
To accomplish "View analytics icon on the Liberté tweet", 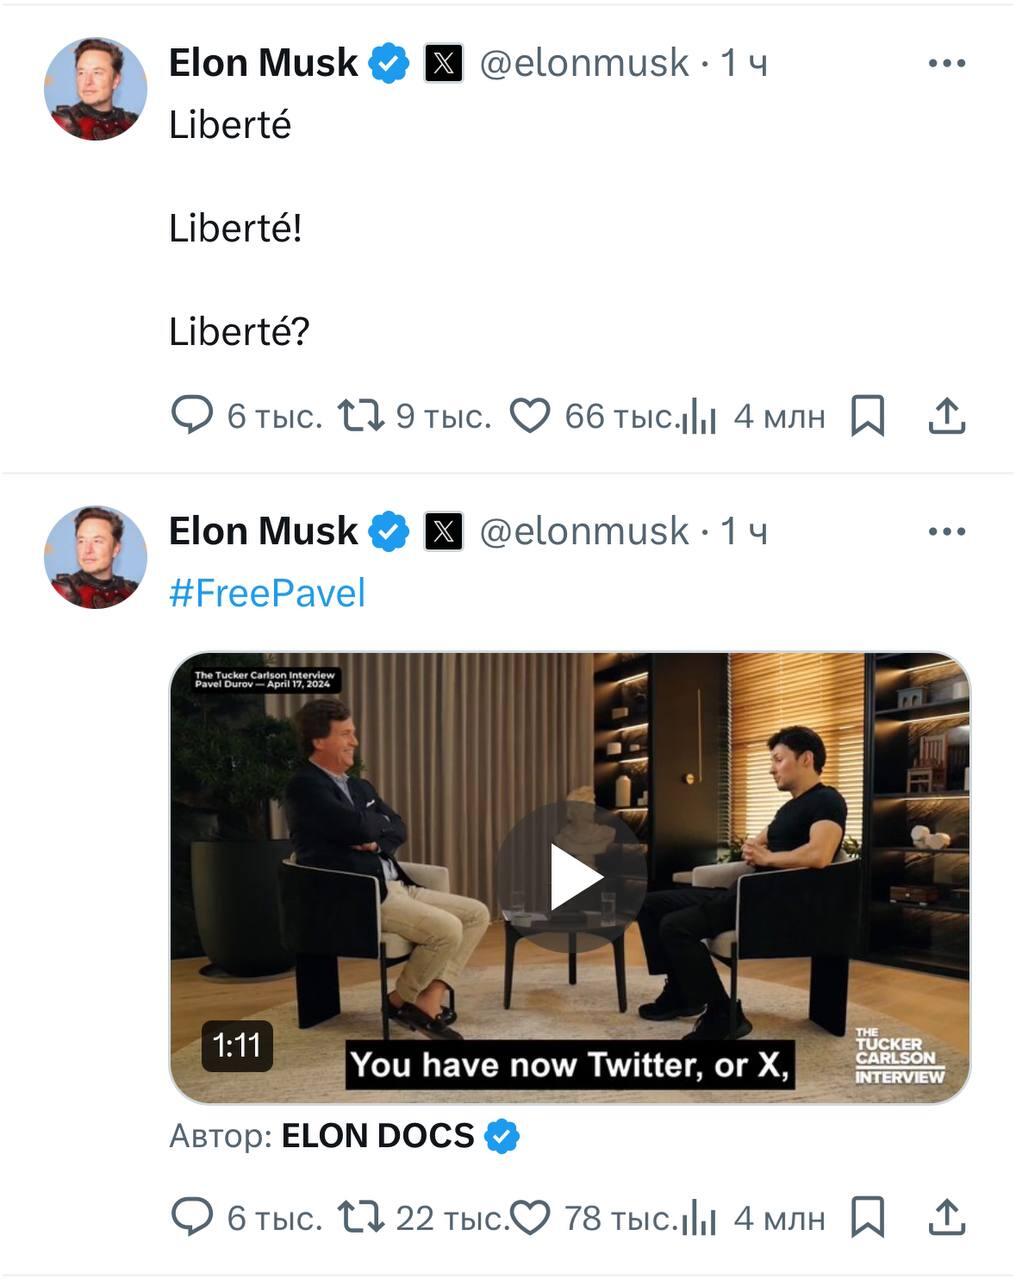I will pos(698,417).
